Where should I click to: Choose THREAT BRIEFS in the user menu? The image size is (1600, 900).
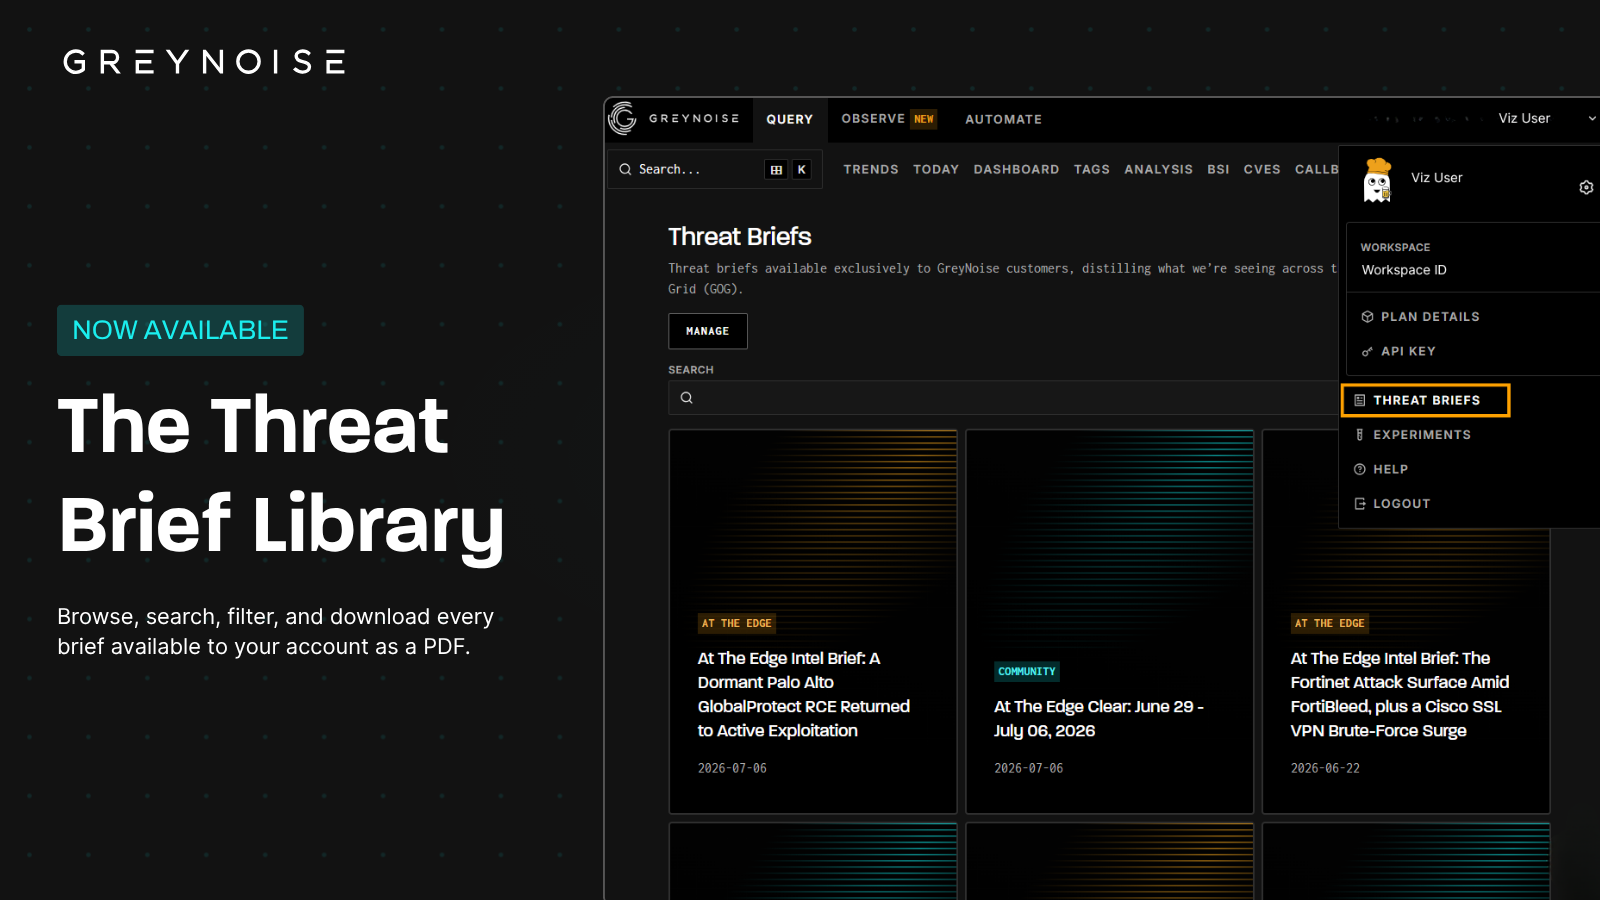(1426, 400)
